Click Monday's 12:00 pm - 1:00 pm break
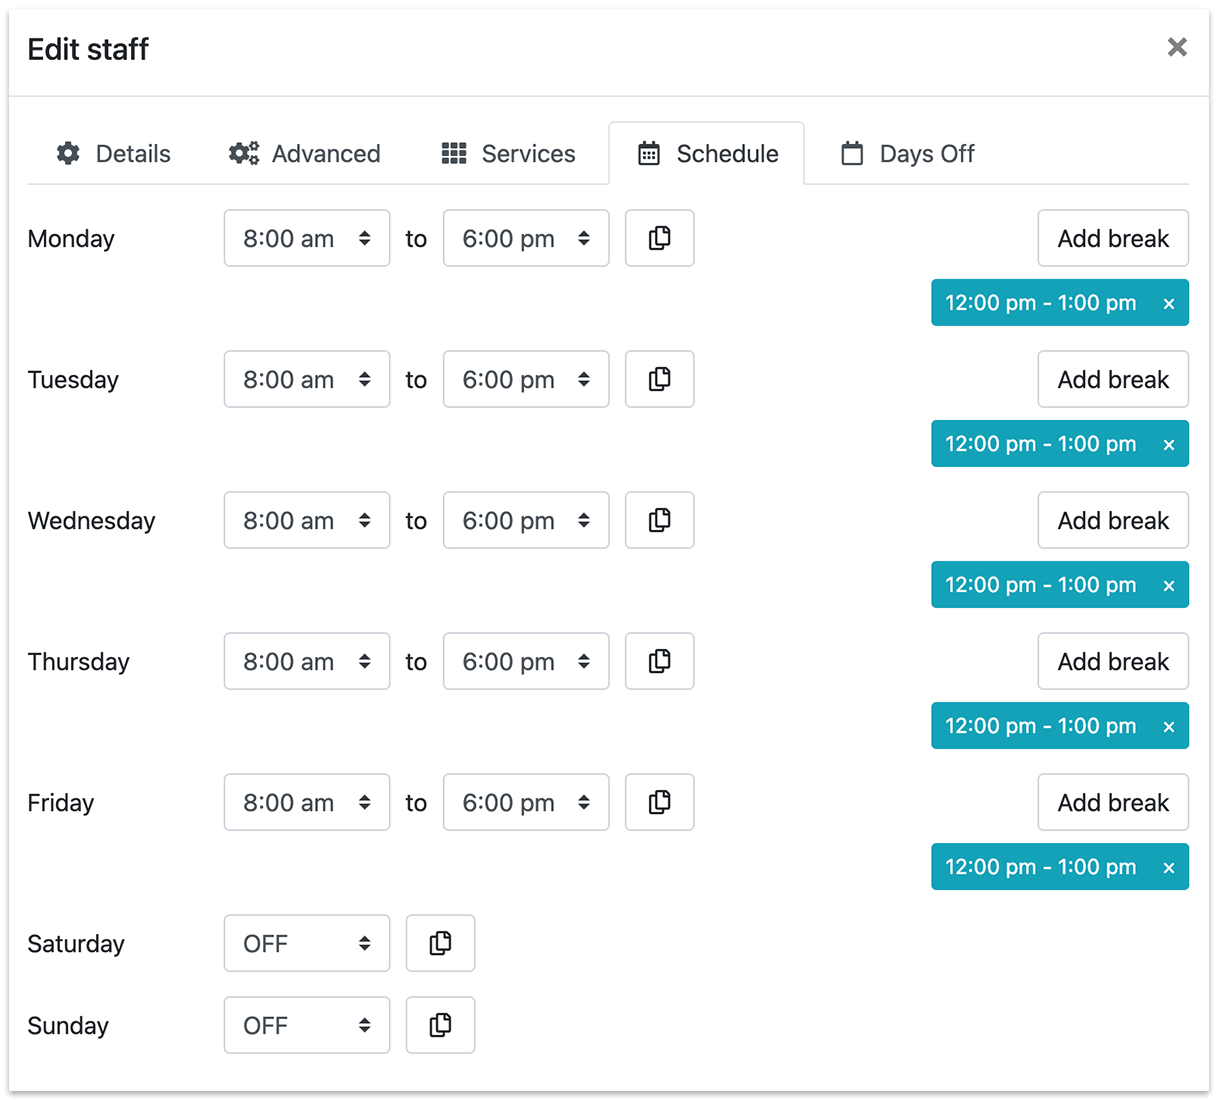Image resolution: width=1218 pixels, height=1100 pixels. pos(1041,303)
